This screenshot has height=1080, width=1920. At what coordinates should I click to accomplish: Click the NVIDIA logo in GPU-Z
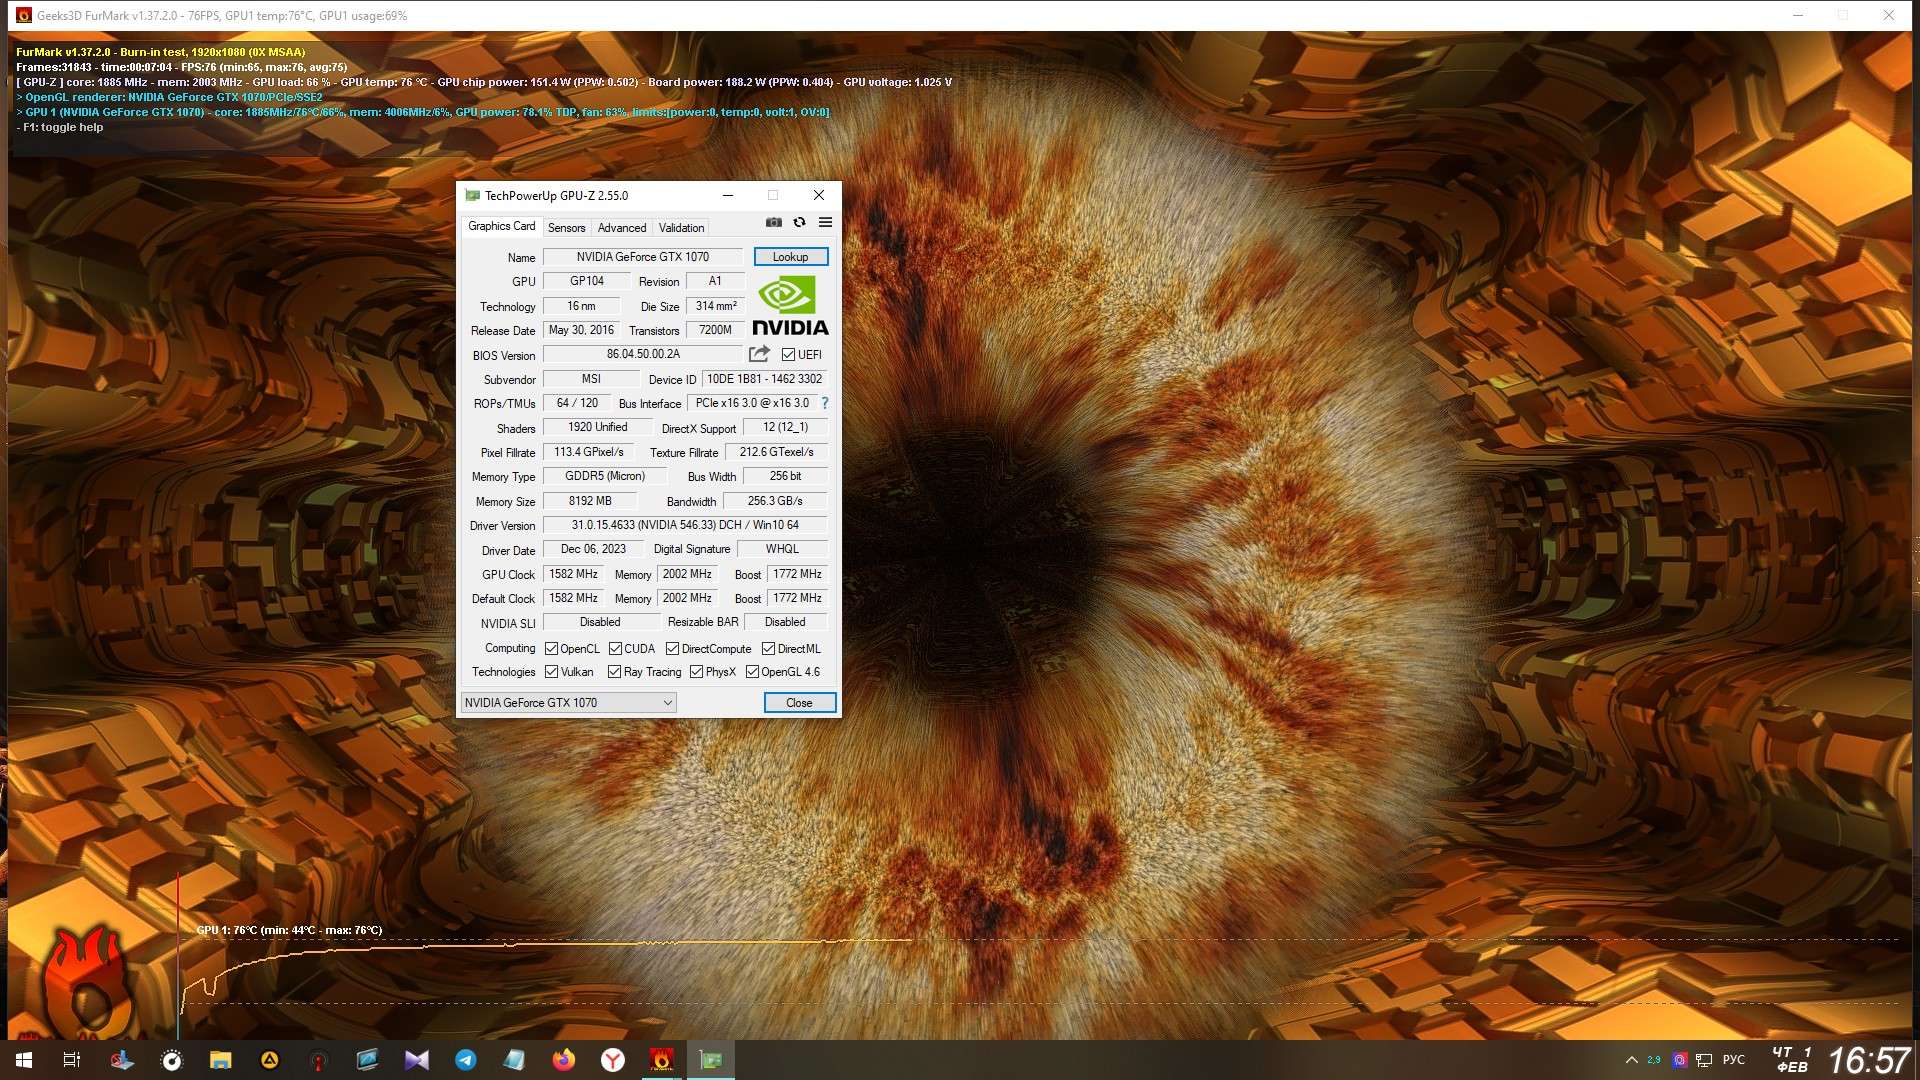[x=789, y=306]
